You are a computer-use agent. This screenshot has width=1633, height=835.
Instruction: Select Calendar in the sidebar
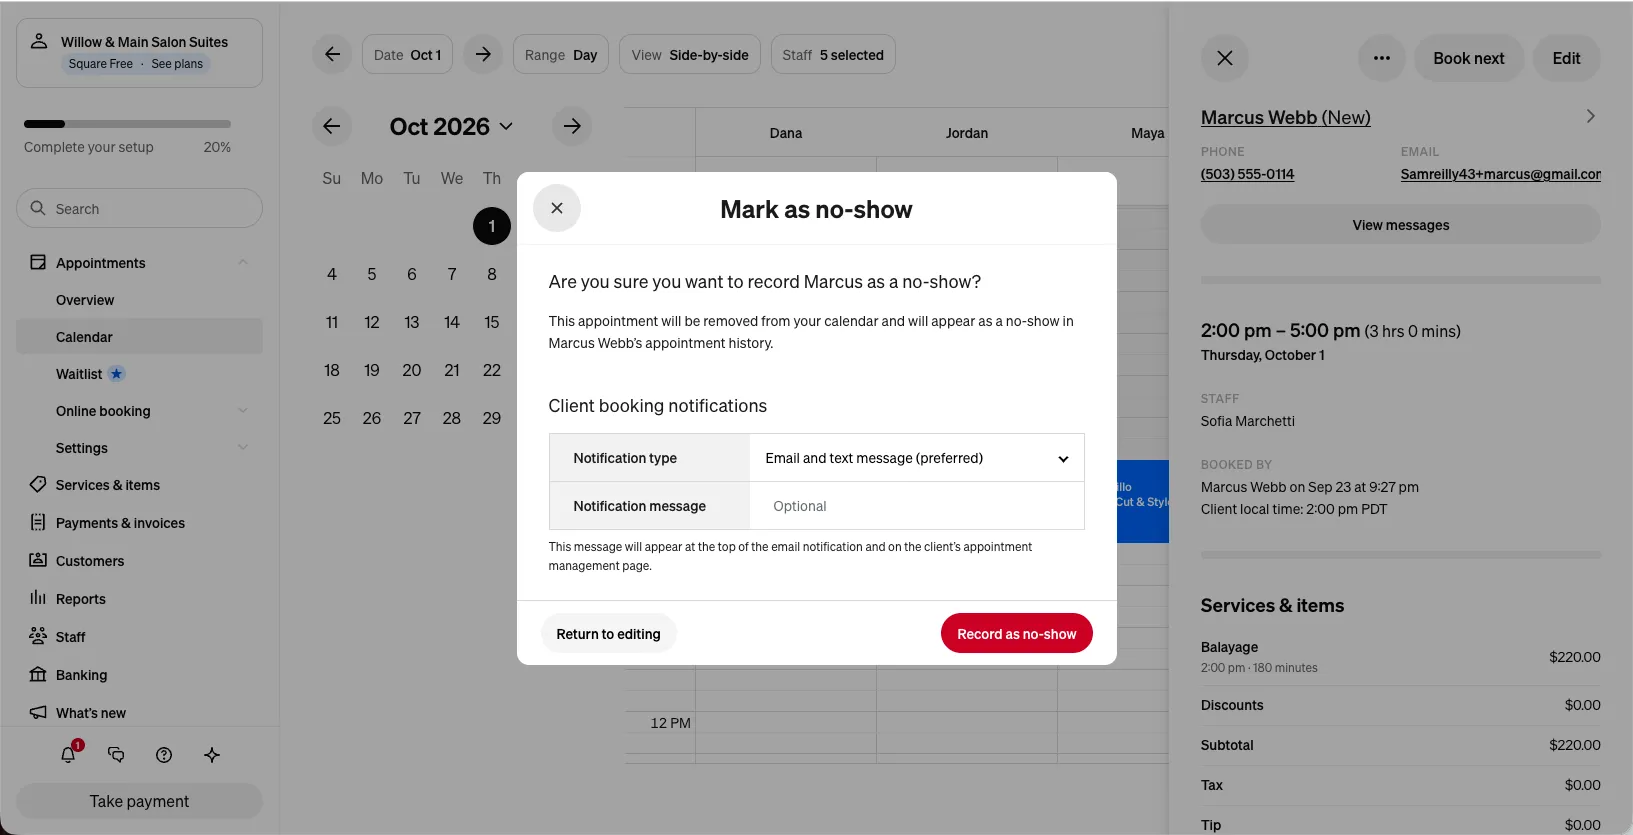pyautogui.click(x=139, y=337)
